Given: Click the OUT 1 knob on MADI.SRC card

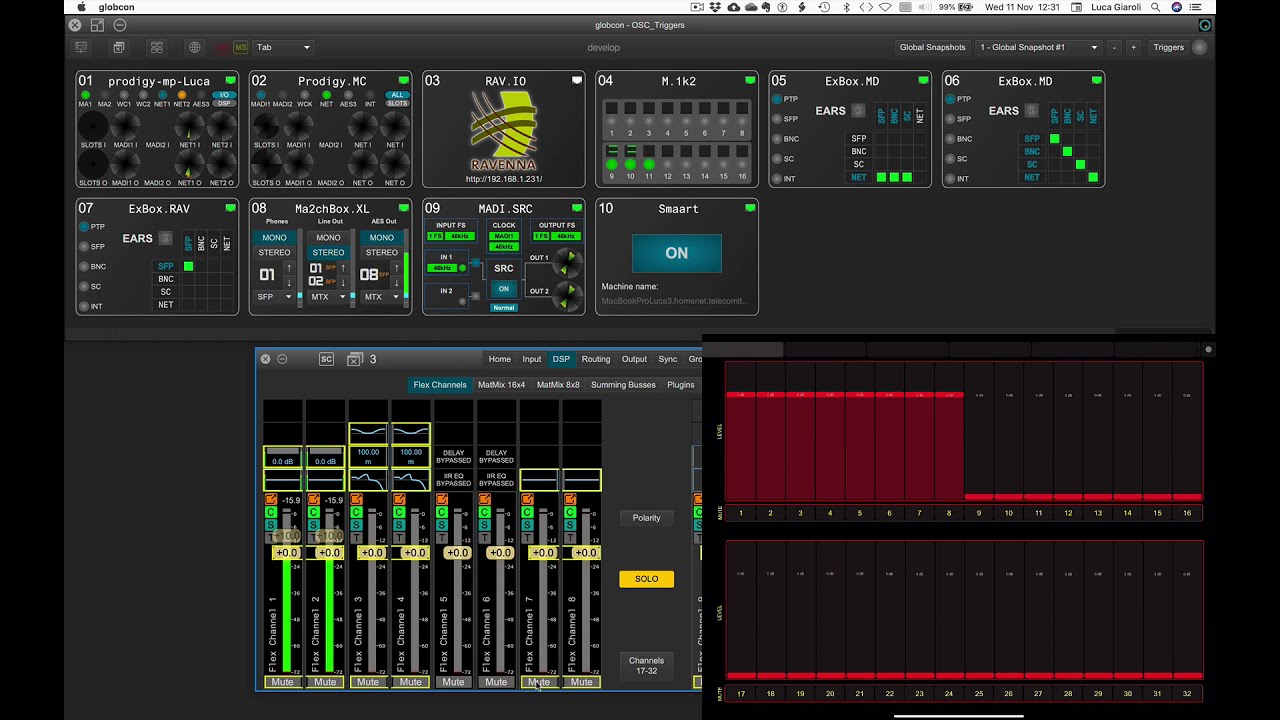Looking at the screenshot, I should pyautogui.click(x=568, y=264).
